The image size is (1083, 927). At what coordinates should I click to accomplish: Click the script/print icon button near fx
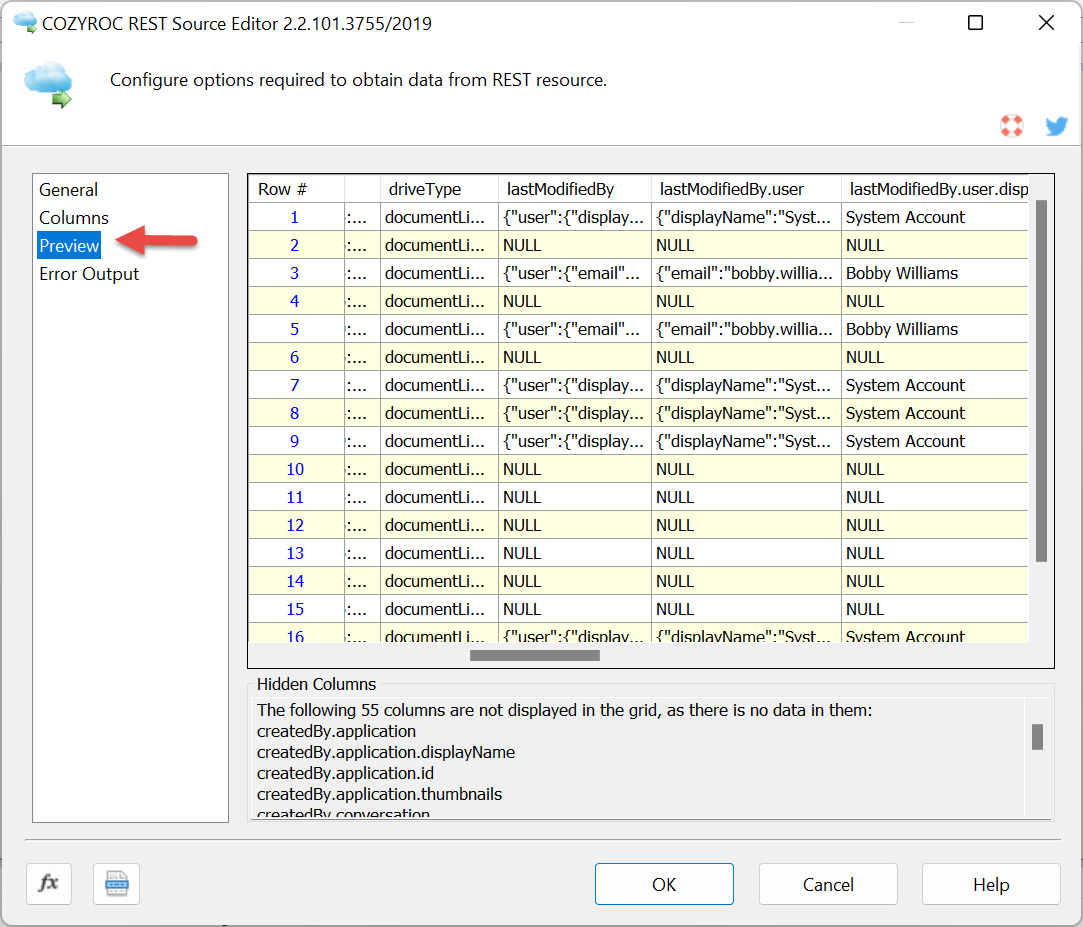point(116,883)
